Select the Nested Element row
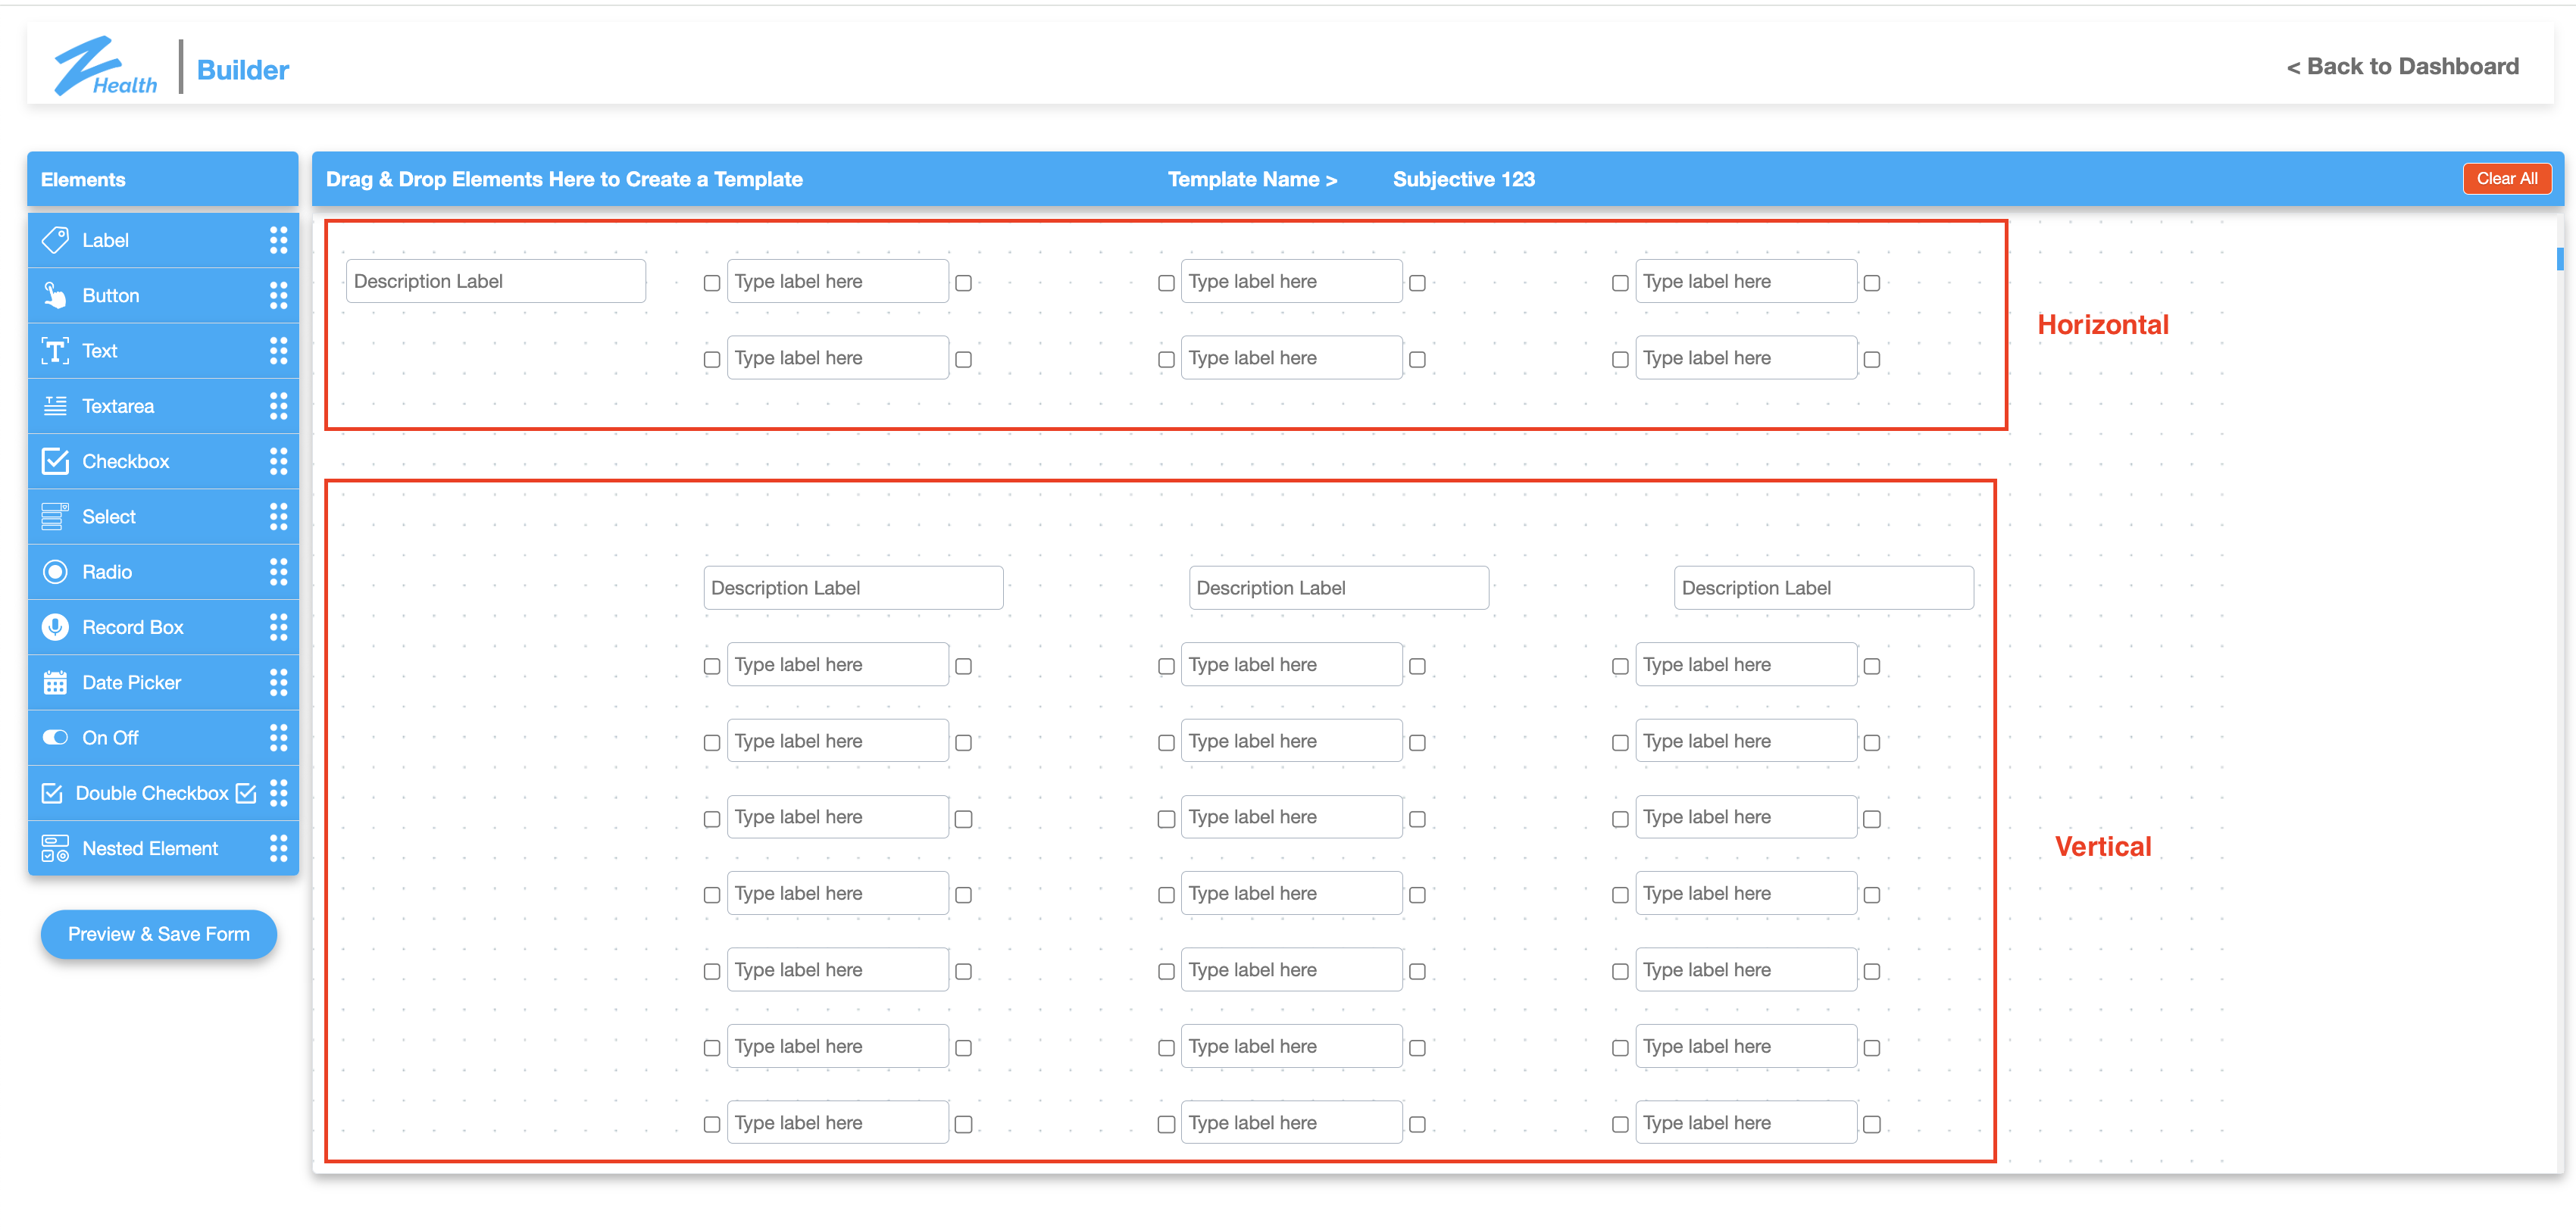The image size is (2576, 1230). pyautogui.click(x=163, y=848)
